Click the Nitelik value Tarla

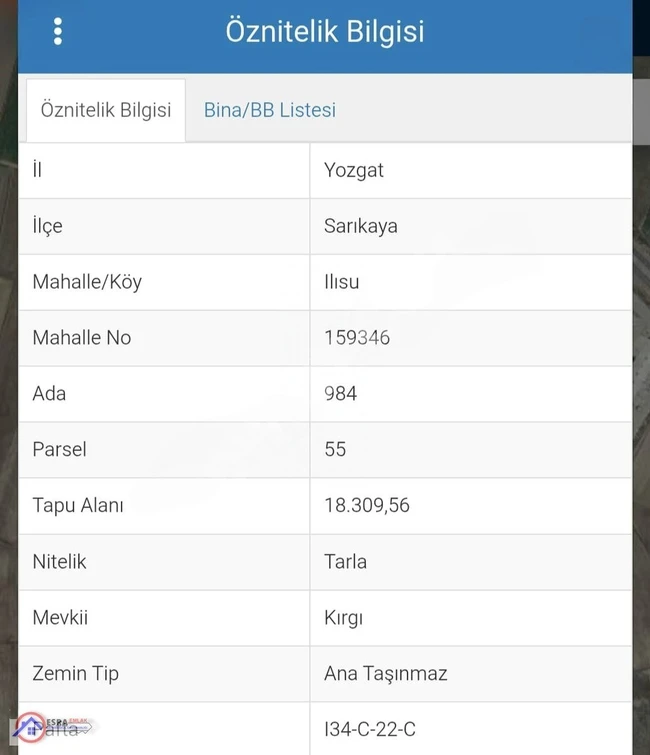pyautogui.click(x=345, y=562)
